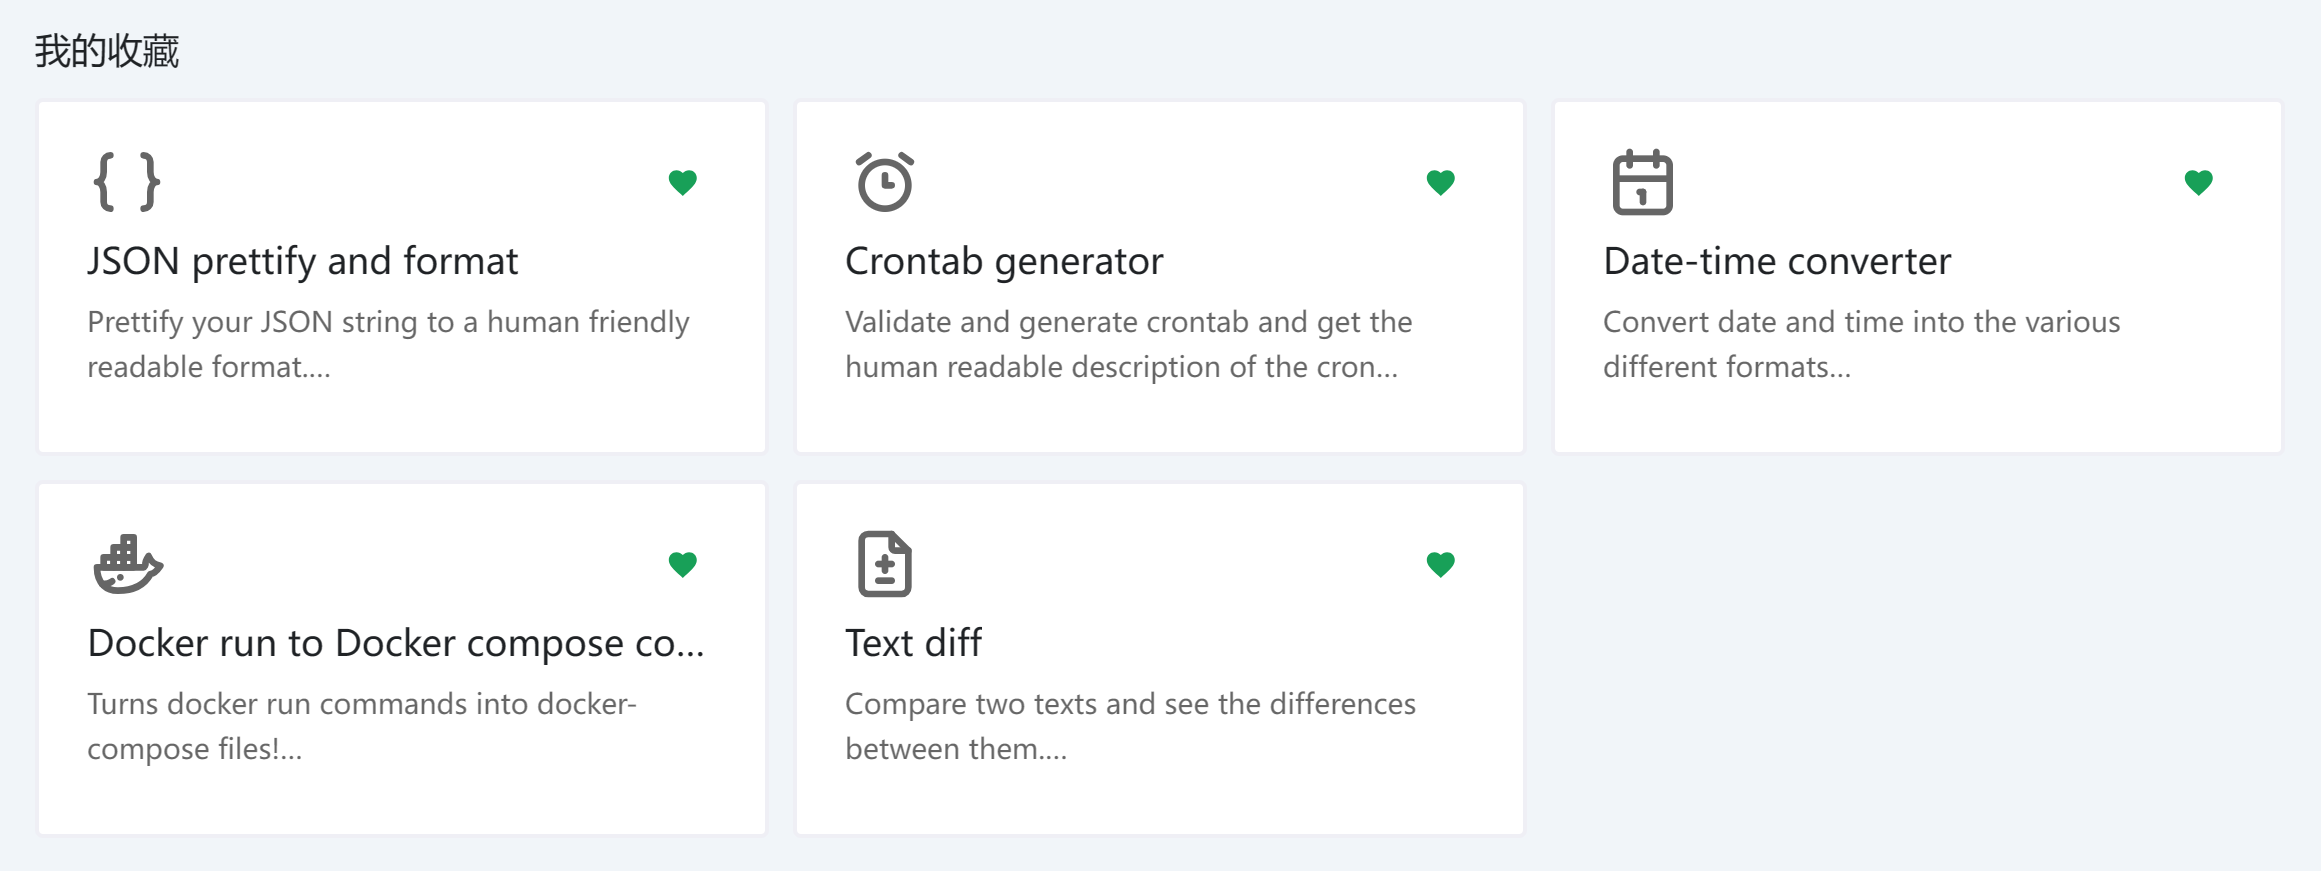Open JSON prettify and format title
2321x871 pixels.
coord(302,261)
